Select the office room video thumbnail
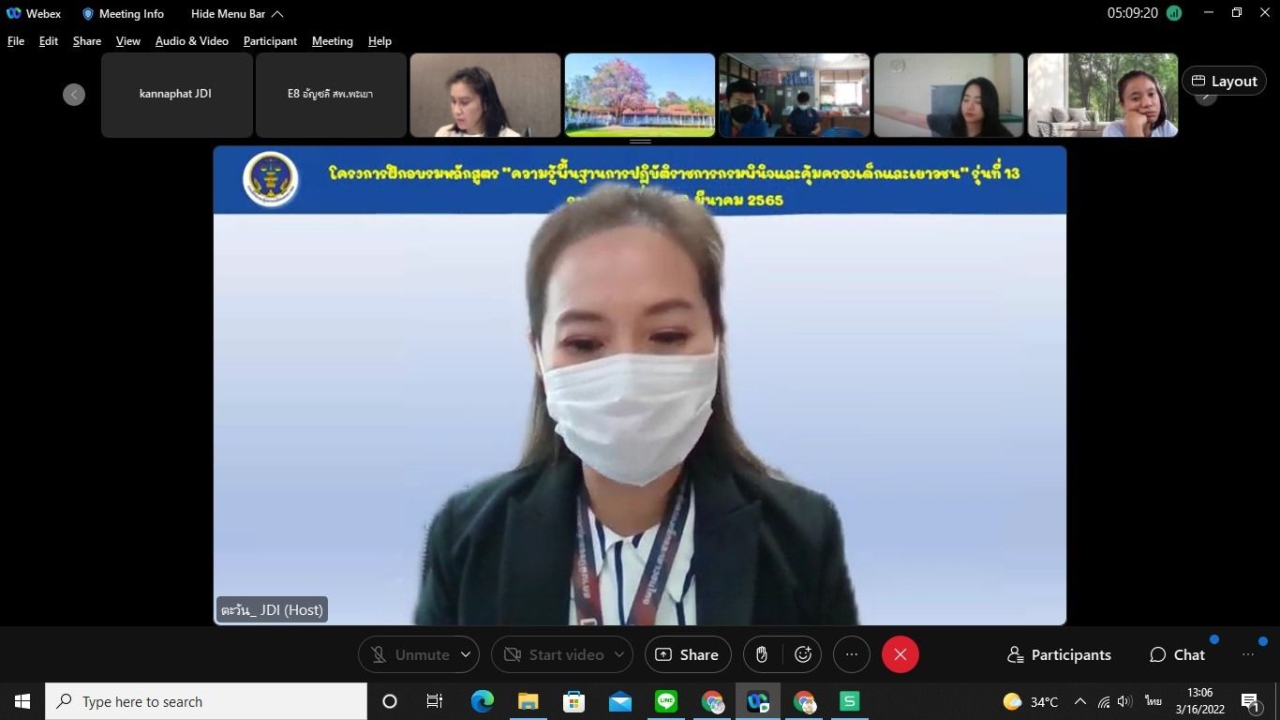This screenshot has height=720, width=1280. pos(794,95)
